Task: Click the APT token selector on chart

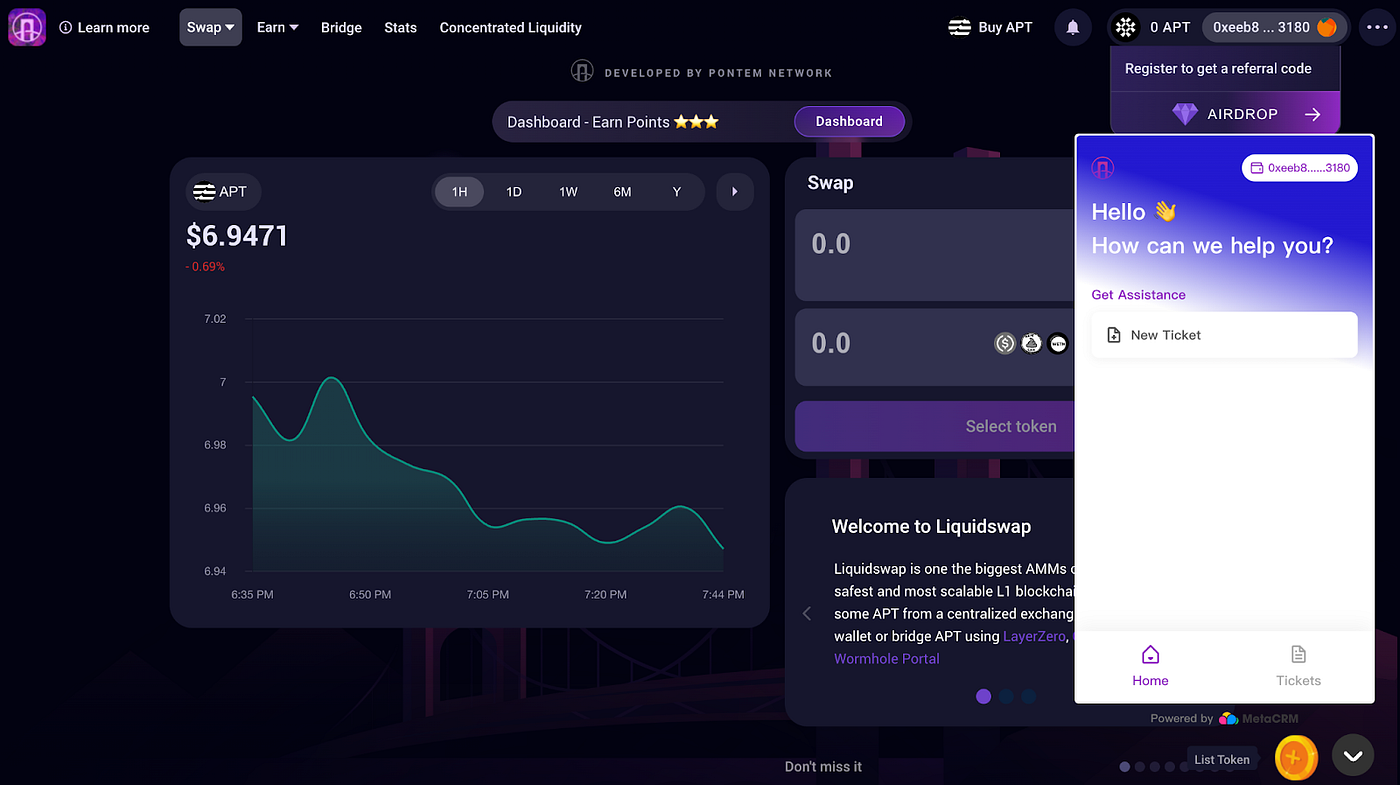Action: 223,191
